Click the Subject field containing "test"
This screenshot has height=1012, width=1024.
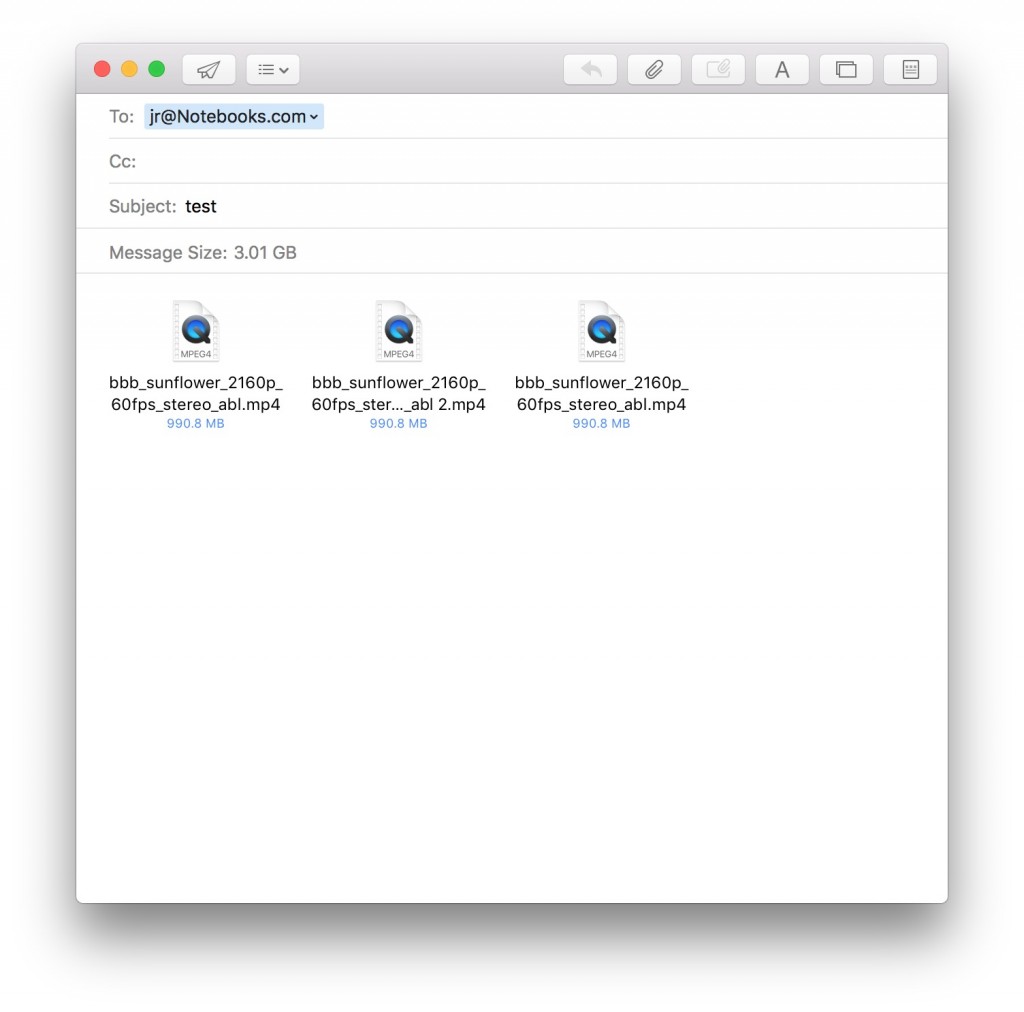528,206
